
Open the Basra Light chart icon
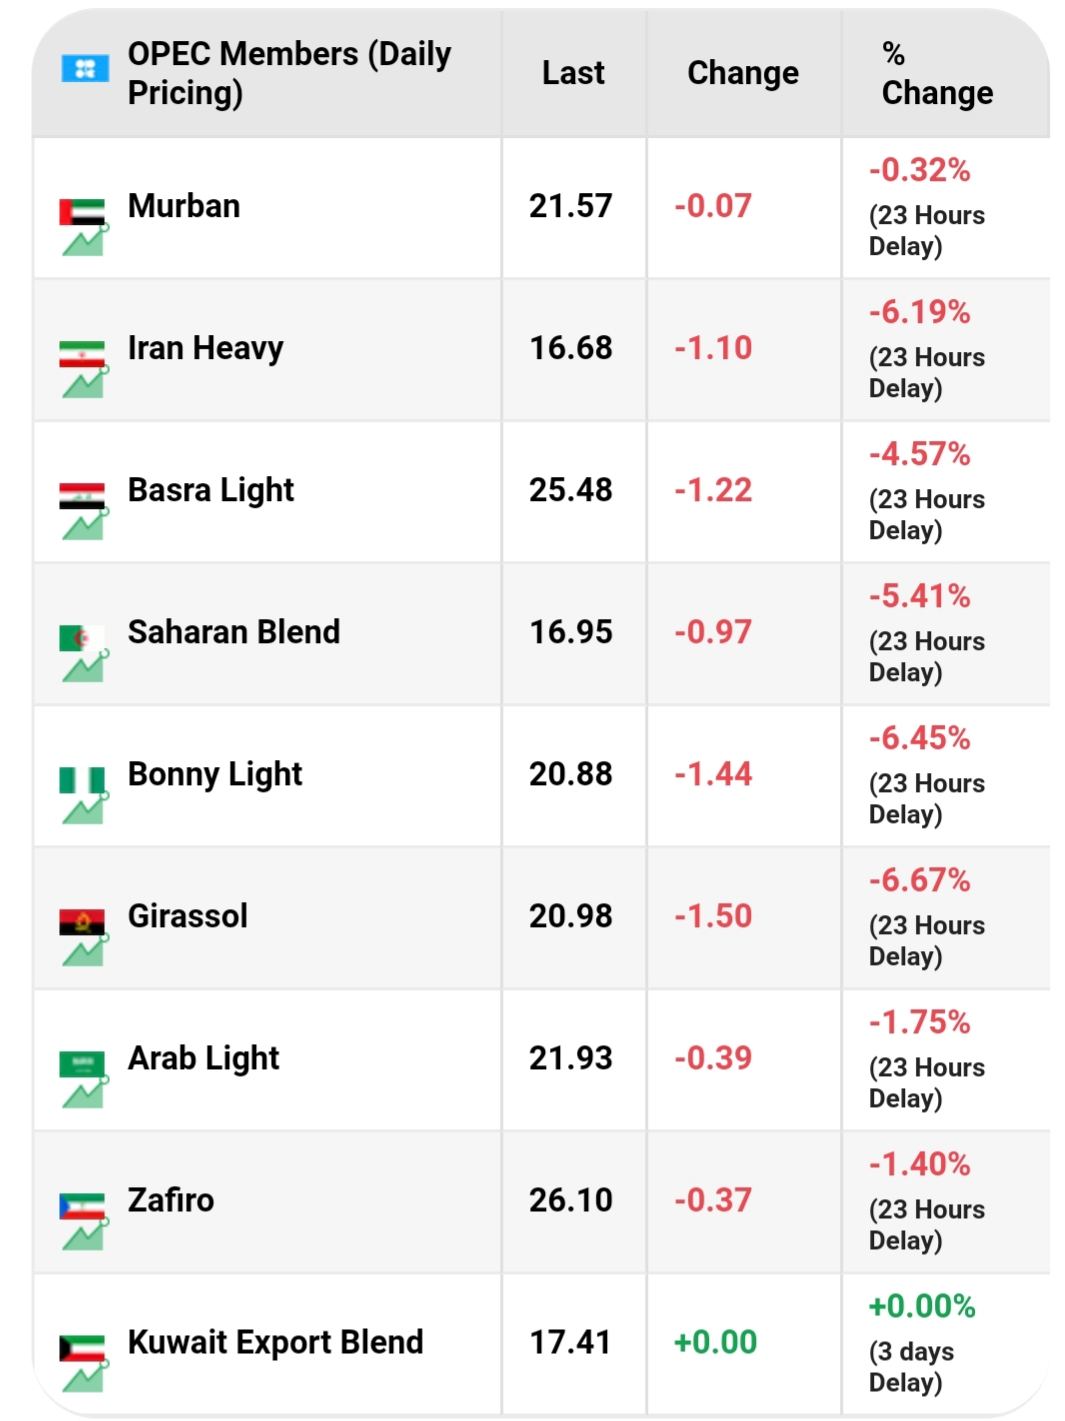tap(85, 525)
